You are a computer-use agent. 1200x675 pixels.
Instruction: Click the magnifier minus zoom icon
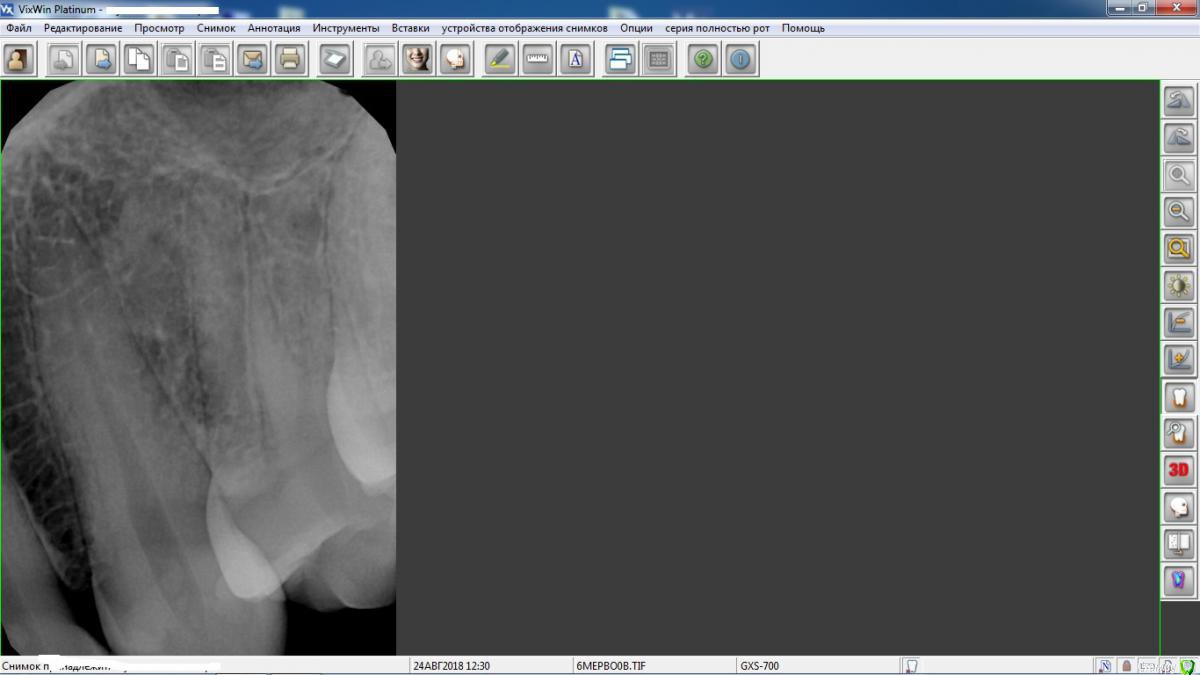click(1179, 212)
